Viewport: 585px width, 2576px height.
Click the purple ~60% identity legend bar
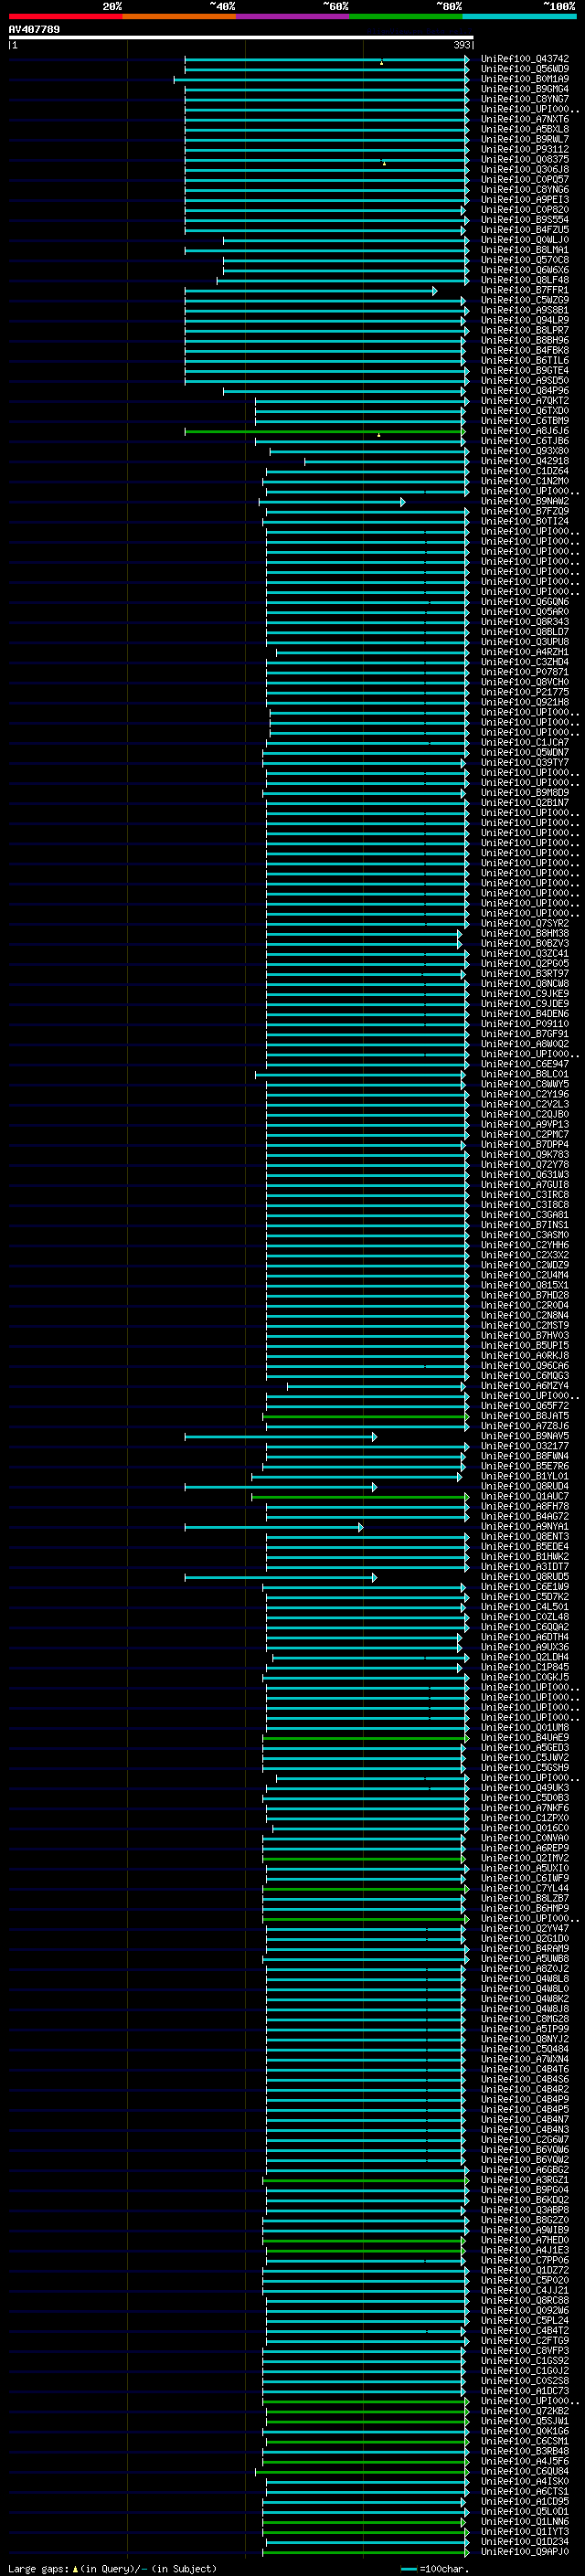tap(292, 16)
